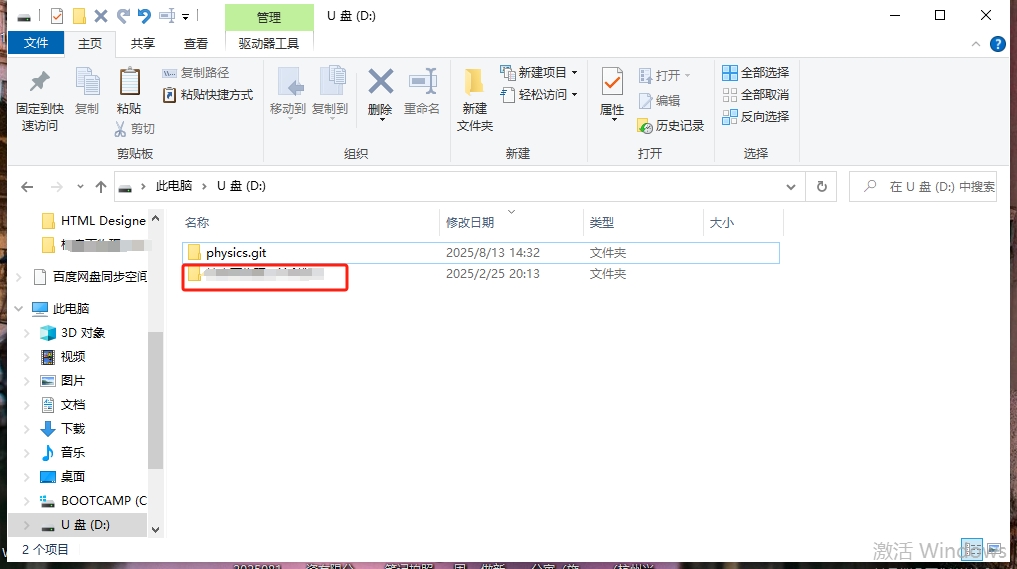Pin to Quick access (固定到快速访问)

point(40,101)
